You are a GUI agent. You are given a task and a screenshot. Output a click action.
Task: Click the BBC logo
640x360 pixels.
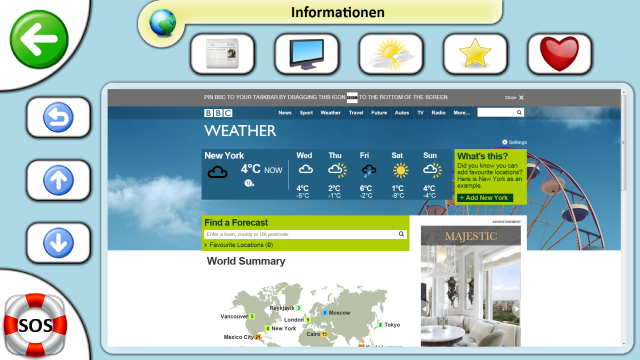coord(218,113)
